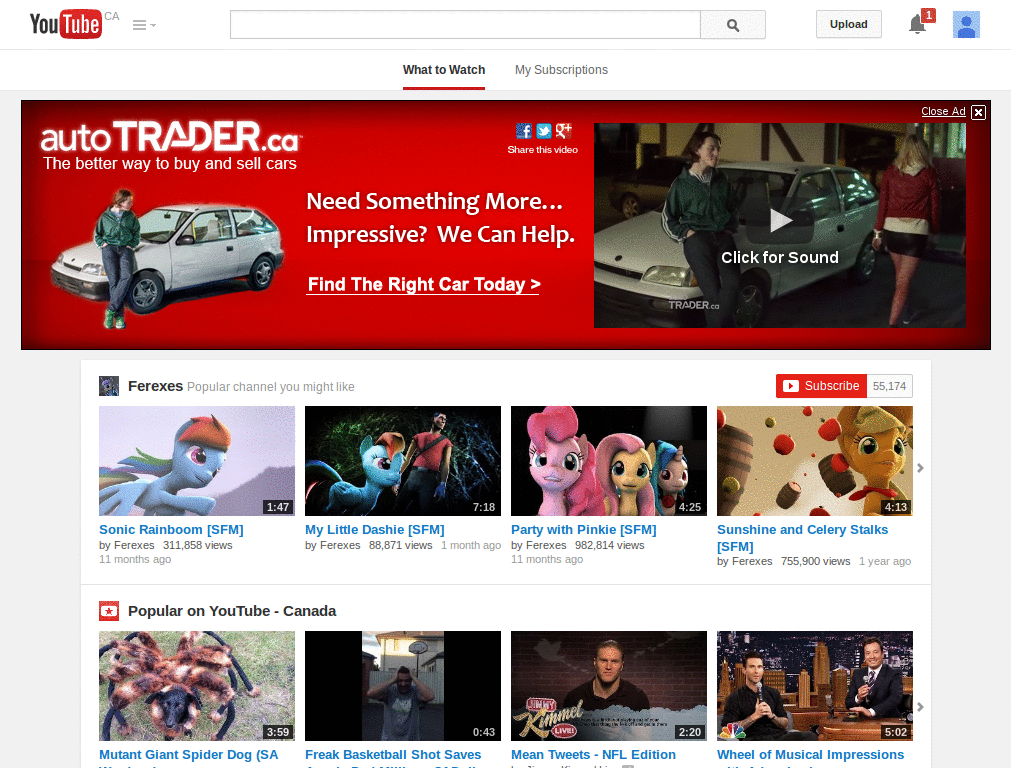1024x768 pixels.
Task: Open the user account avatar
Action: pos(966,25)
